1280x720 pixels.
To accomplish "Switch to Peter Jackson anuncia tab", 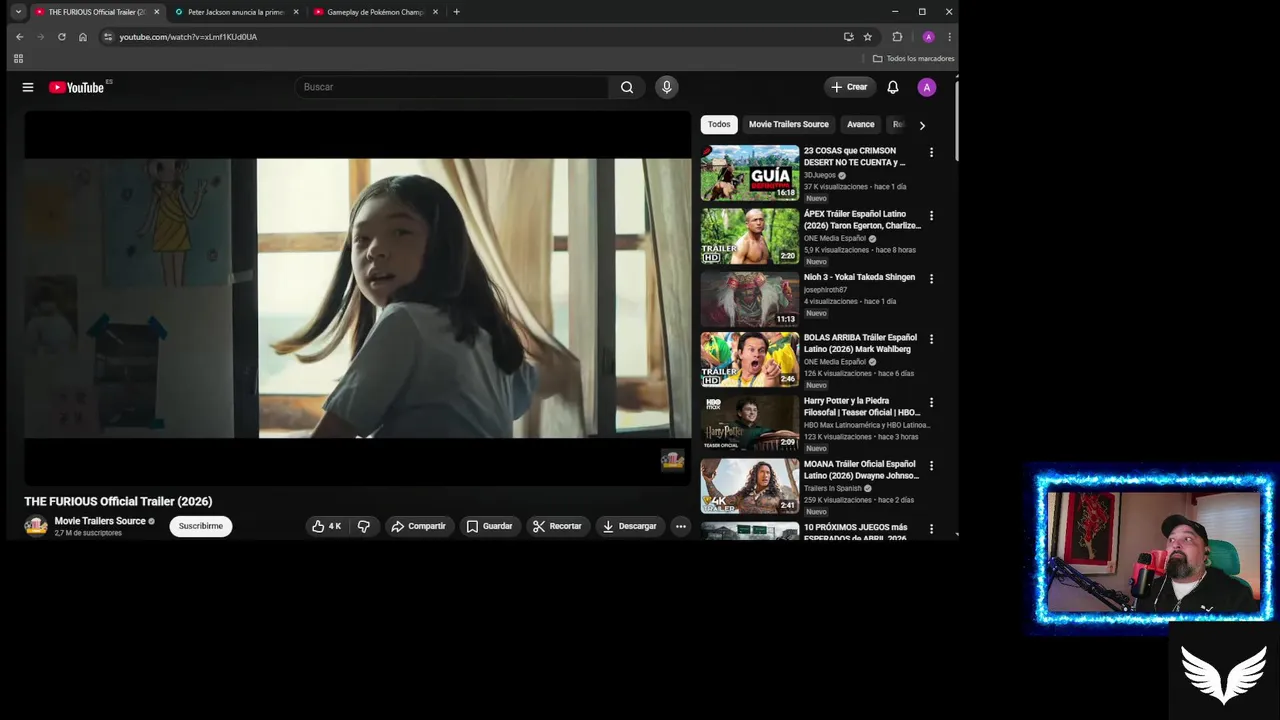I will coord(236,12).
